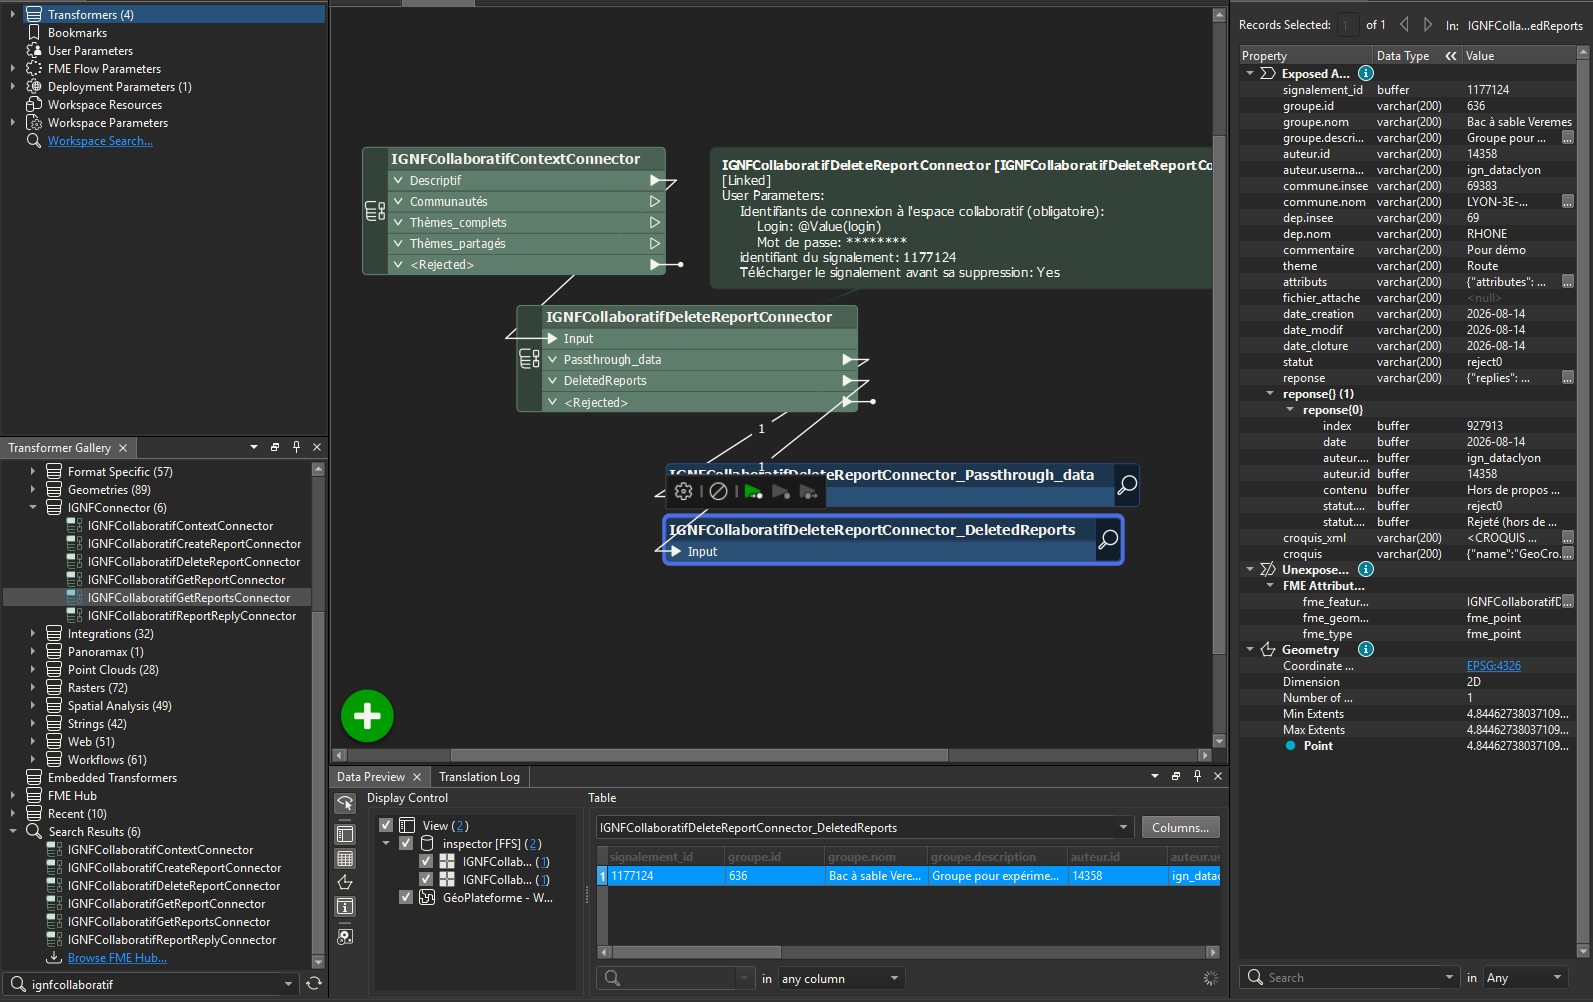Go to next selected record arrow
The height and width of the screenshot is (1002, 1593).
[x=1427, y=25]
